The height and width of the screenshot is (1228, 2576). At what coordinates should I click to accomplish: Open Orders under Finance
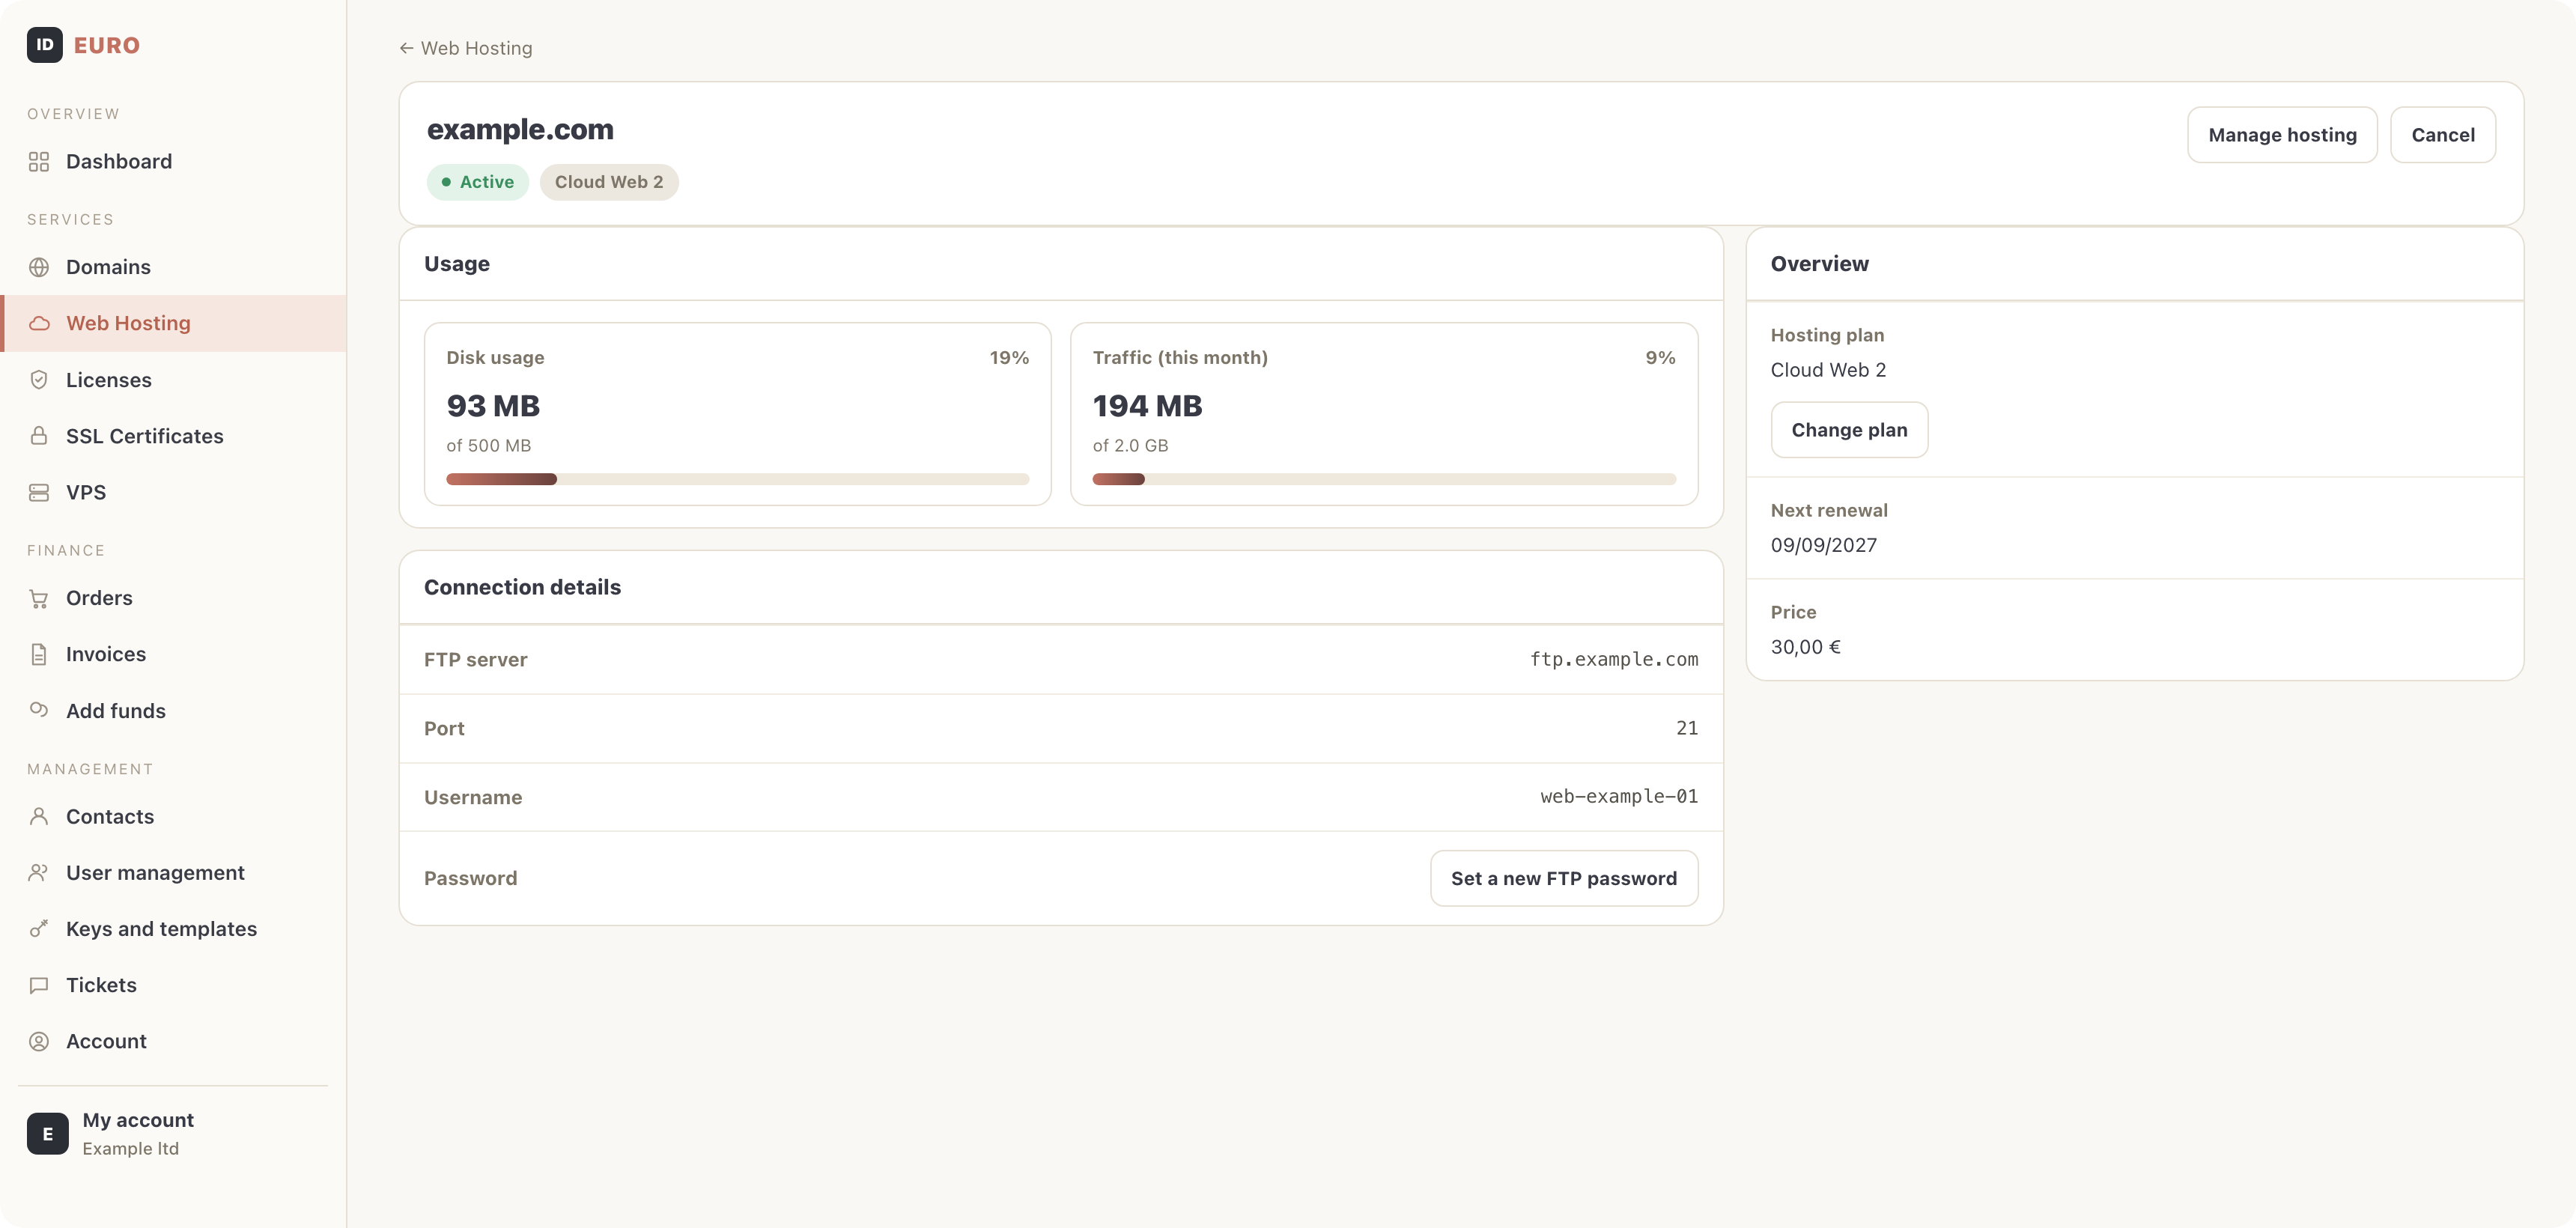(174, 598)
